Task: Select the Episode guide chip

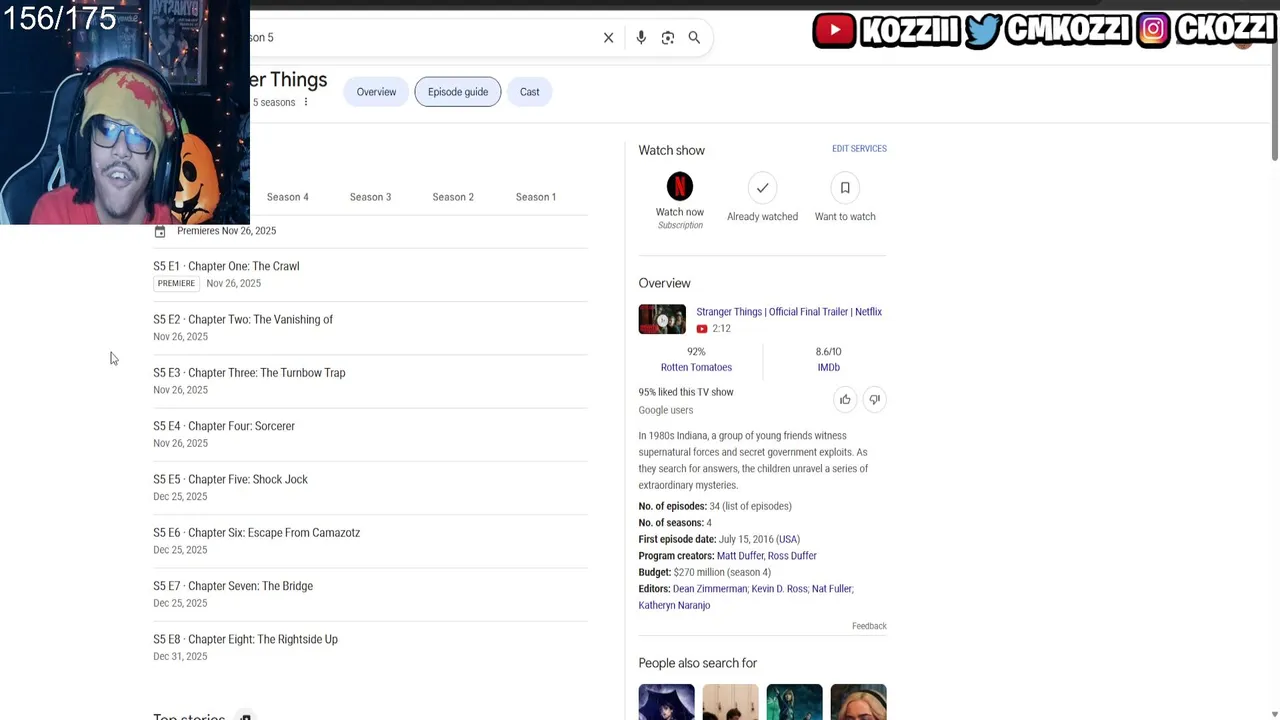Action: [458, 92]
